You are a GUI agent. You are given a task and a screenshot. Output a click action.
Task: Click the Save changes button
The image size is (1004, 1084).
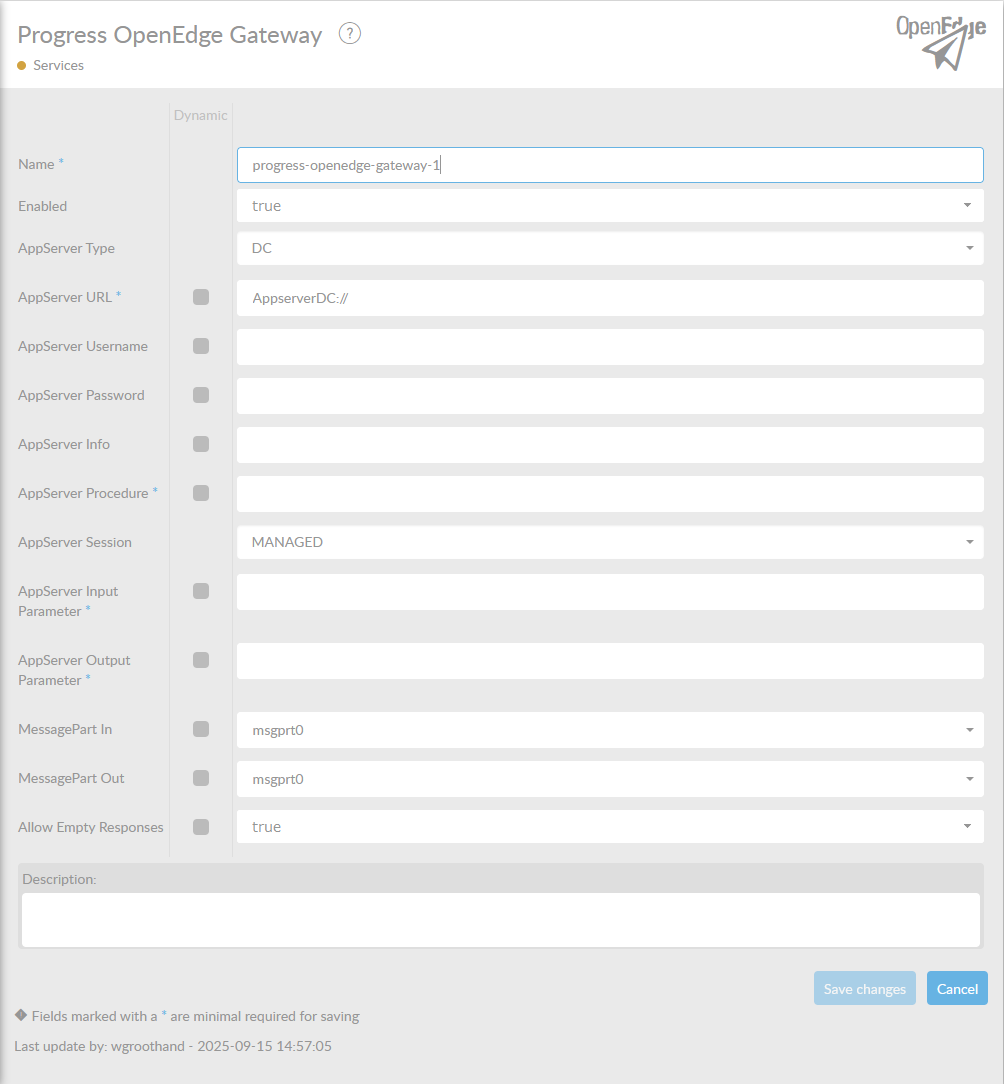(864, 989)
